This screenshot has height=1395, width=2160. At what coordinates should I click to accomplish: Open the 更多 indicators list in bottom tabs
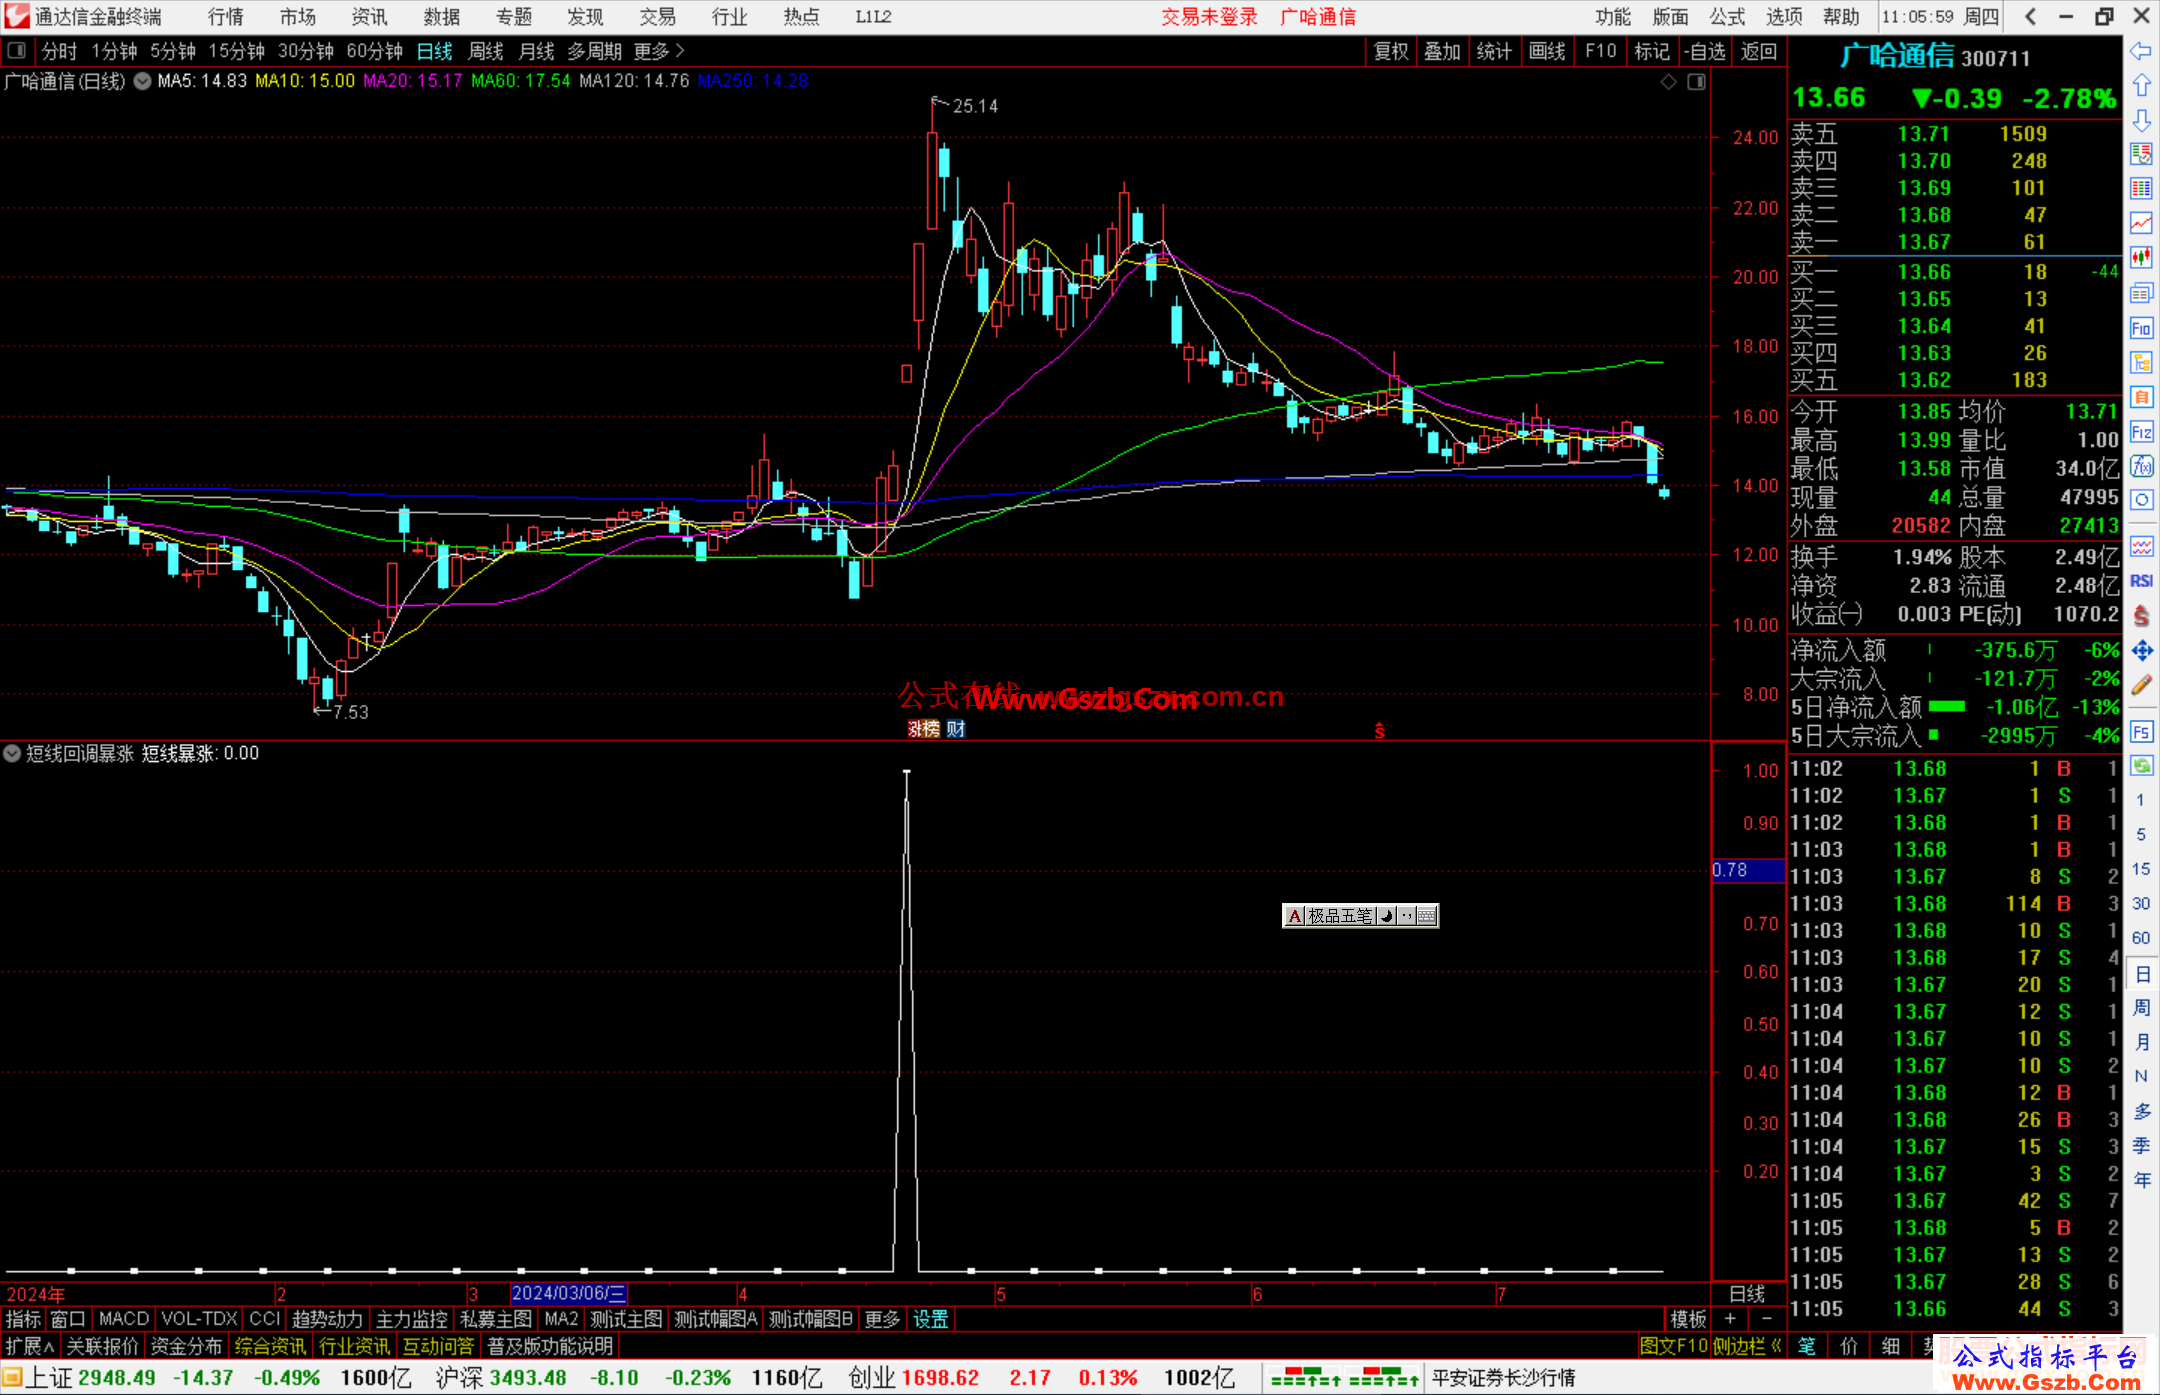pos(882,1319)
